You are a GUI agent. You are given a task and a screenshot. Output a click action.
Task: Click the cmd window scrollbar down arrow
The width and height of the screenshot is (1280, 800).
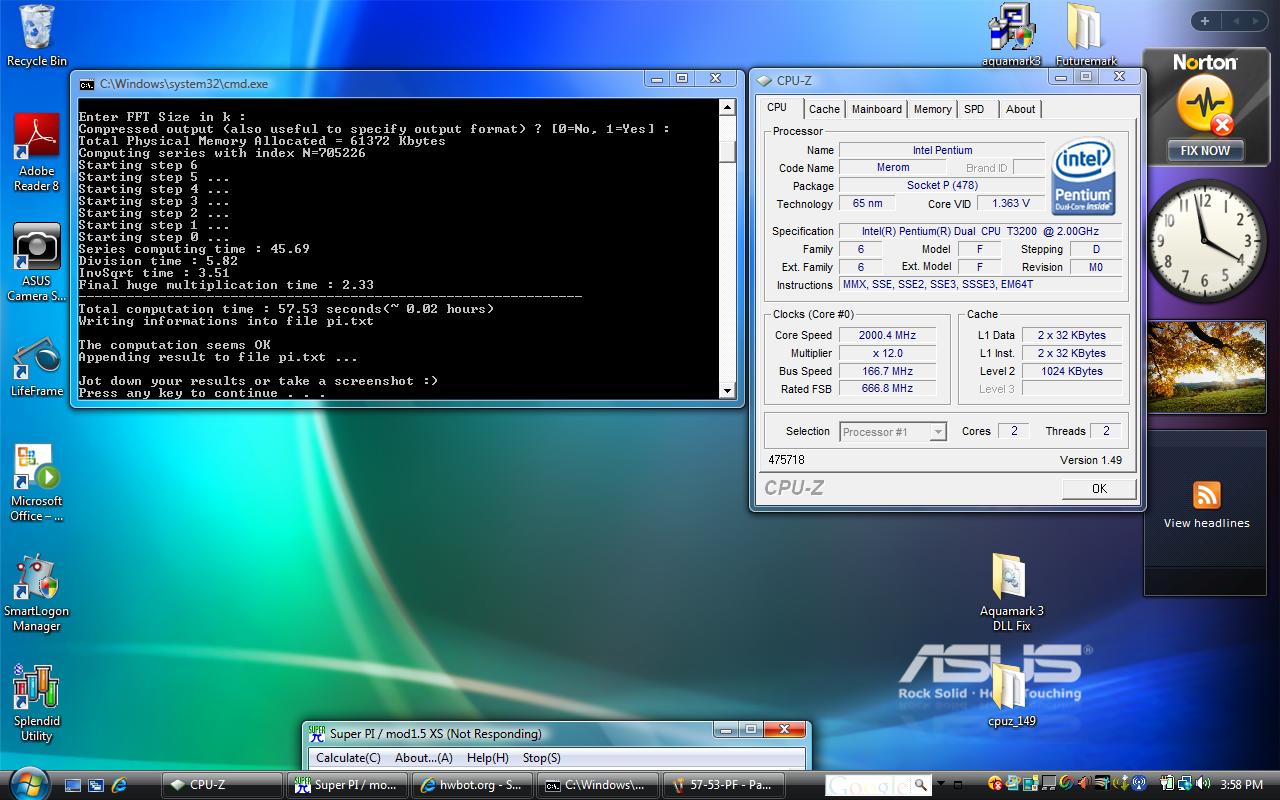[727, 391]
